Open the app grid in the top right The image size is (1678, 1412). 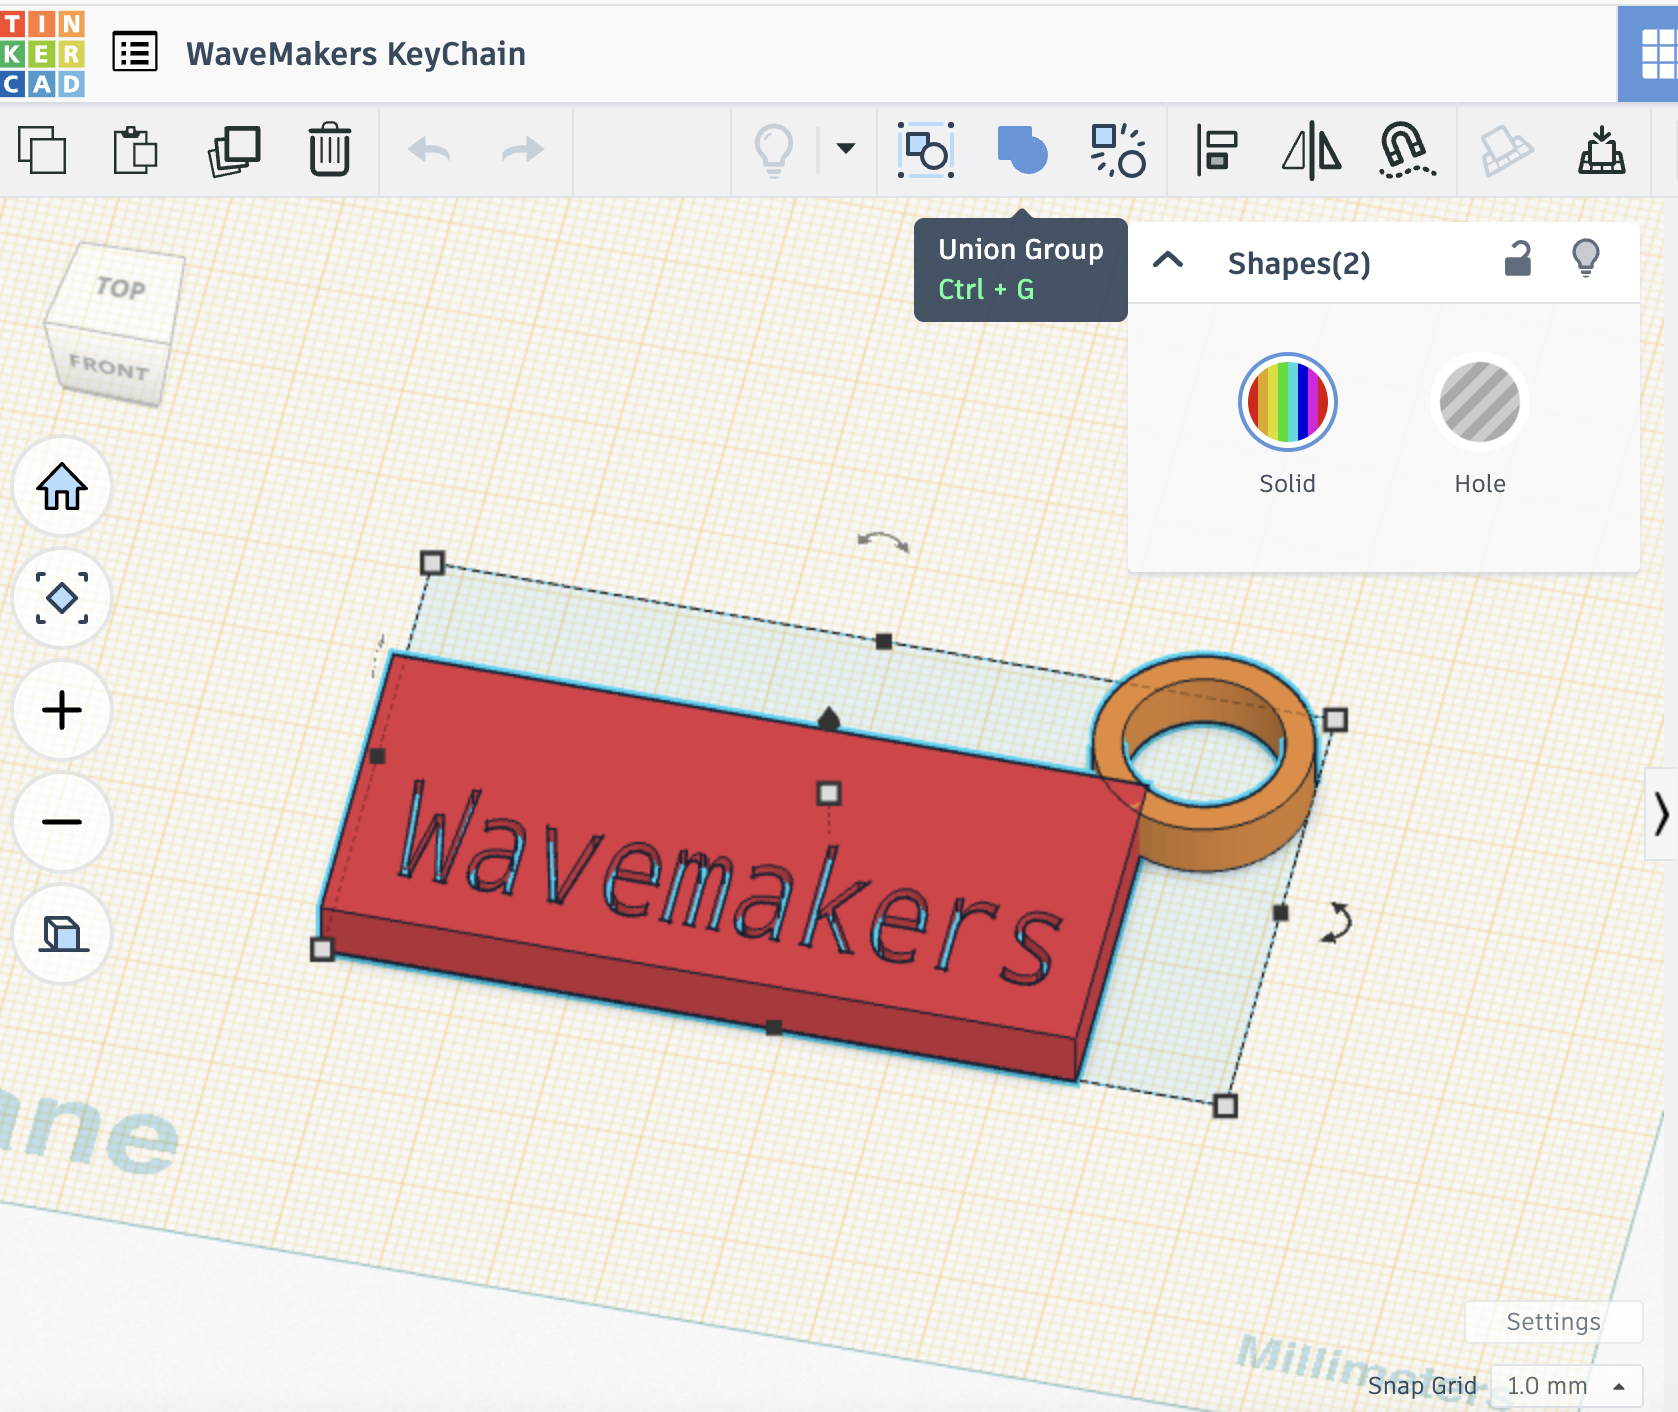click(x=1652, y=53)
